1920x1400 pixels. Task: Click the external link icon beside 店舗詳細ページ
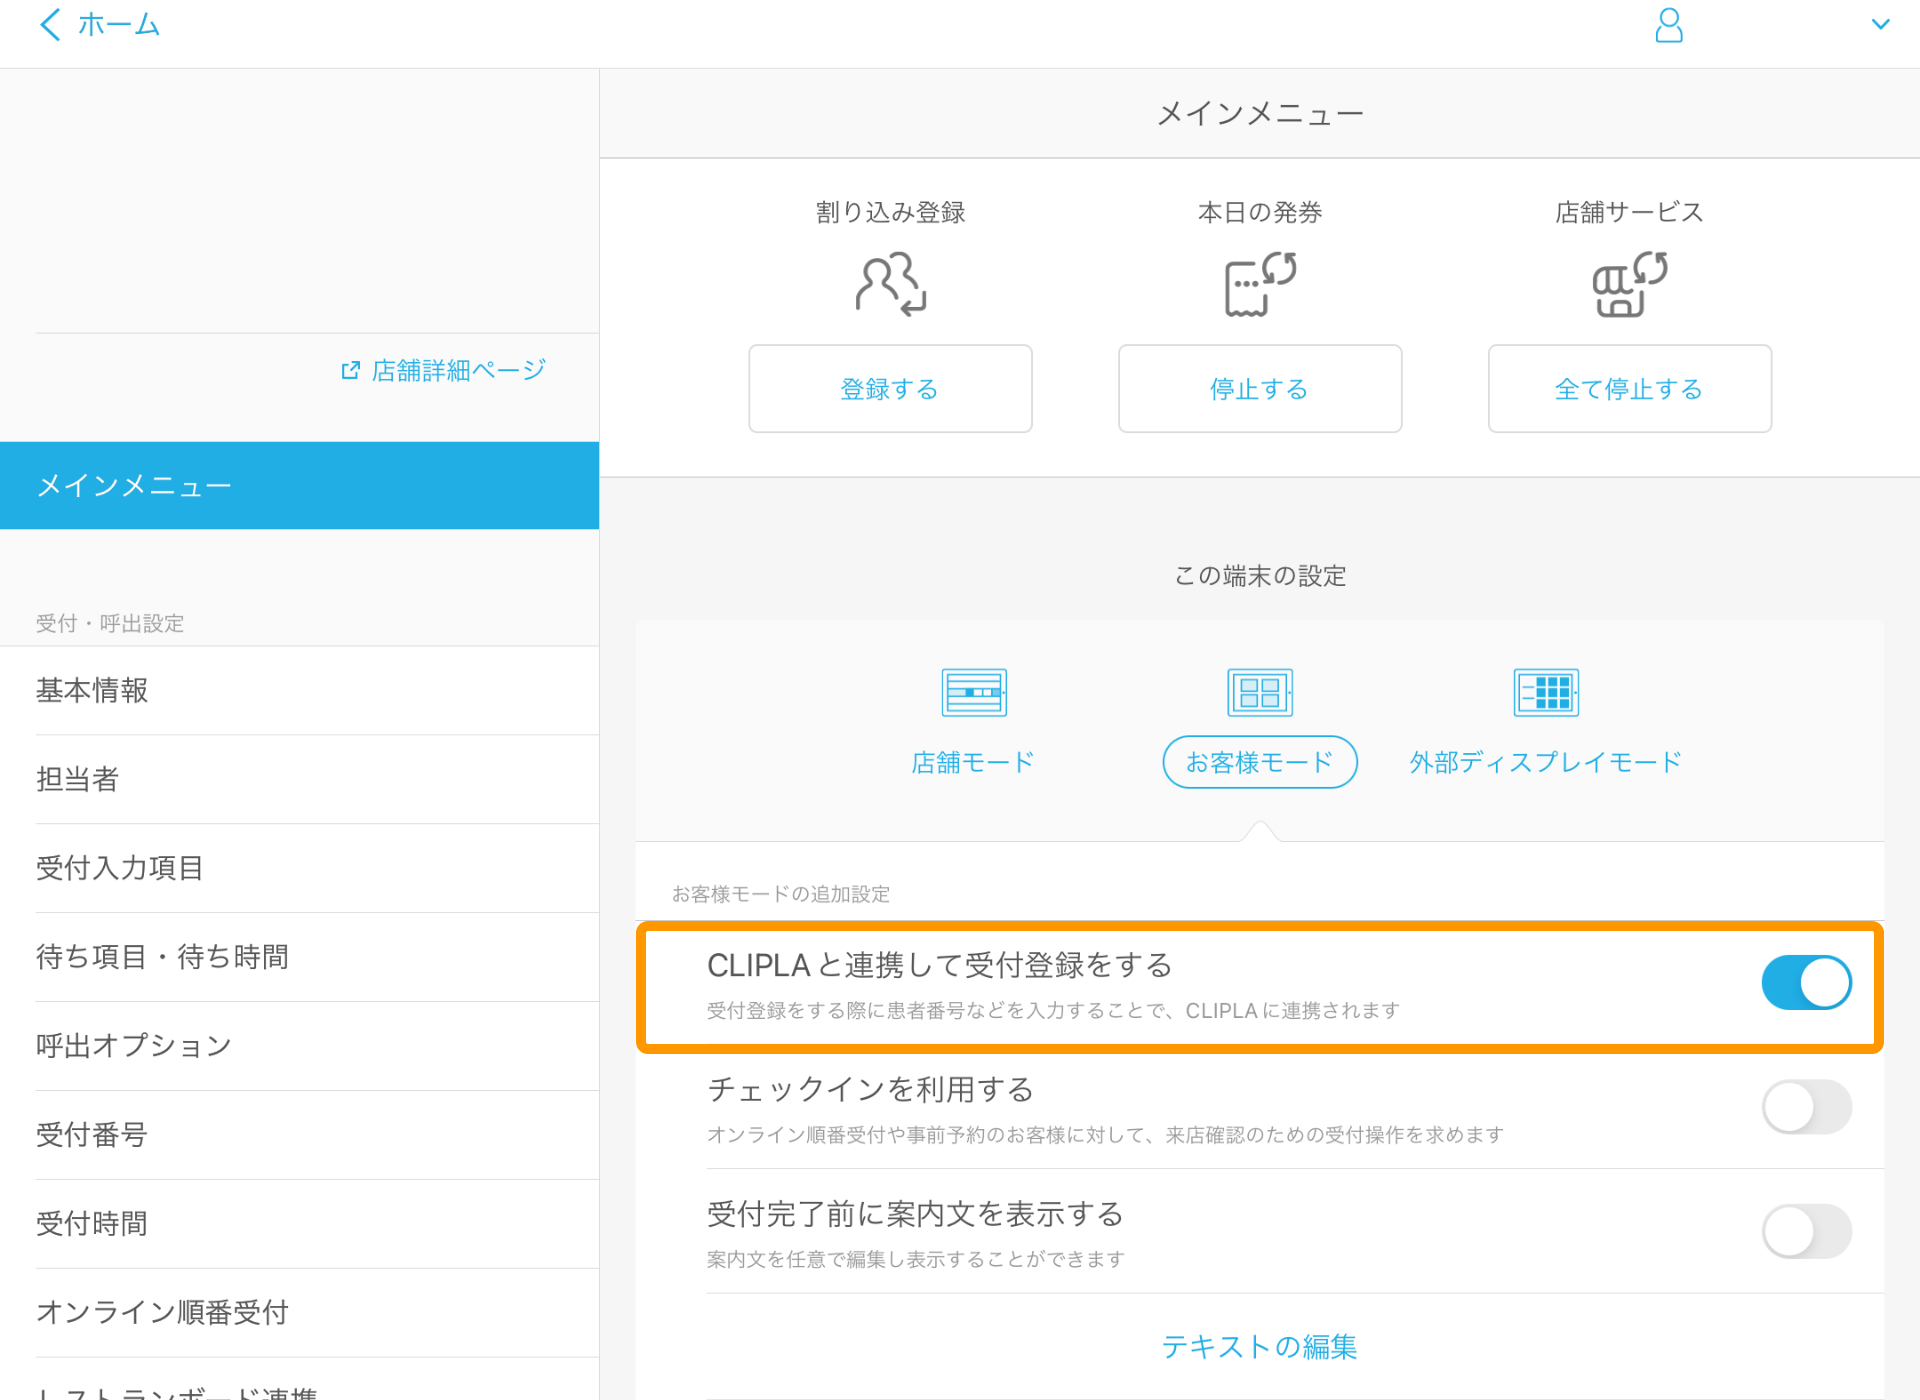pos(350,371)
